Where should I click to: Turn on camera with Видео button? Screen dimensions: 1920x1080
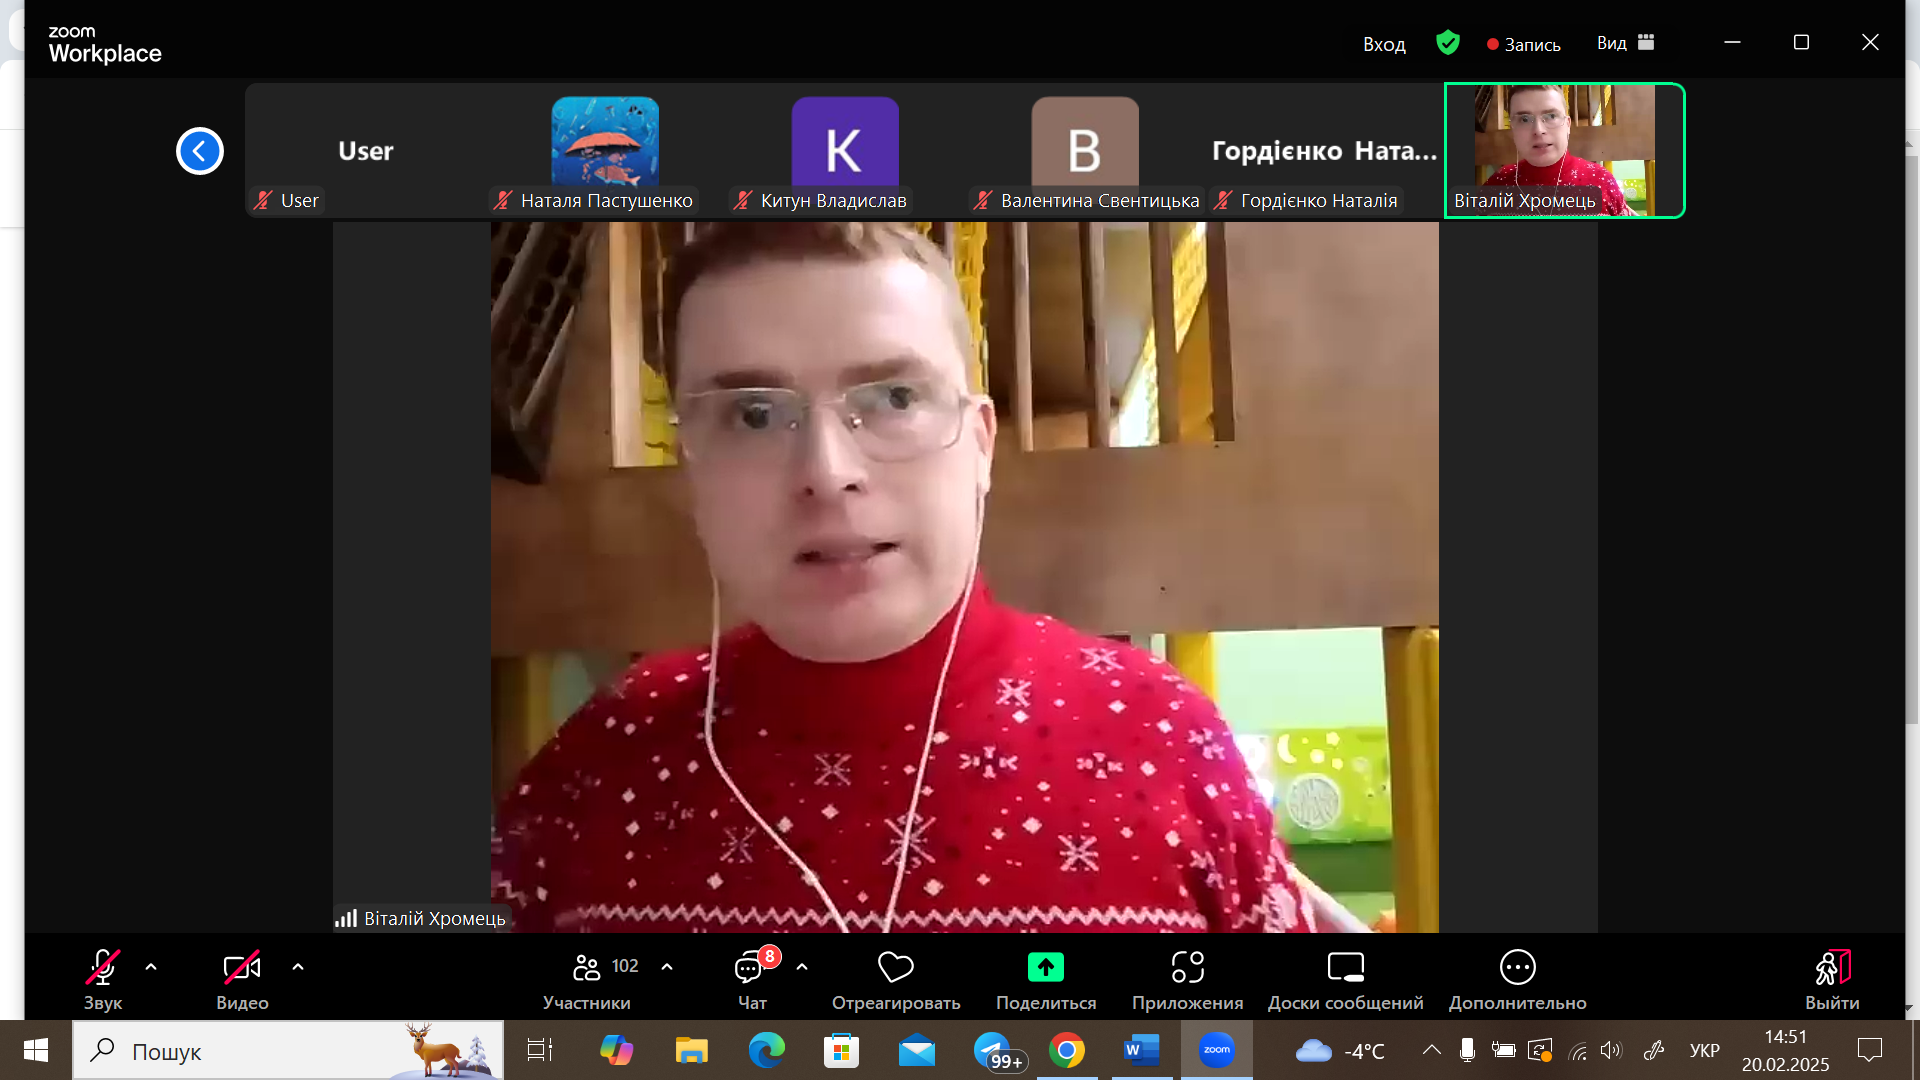(x=241, y=967)
